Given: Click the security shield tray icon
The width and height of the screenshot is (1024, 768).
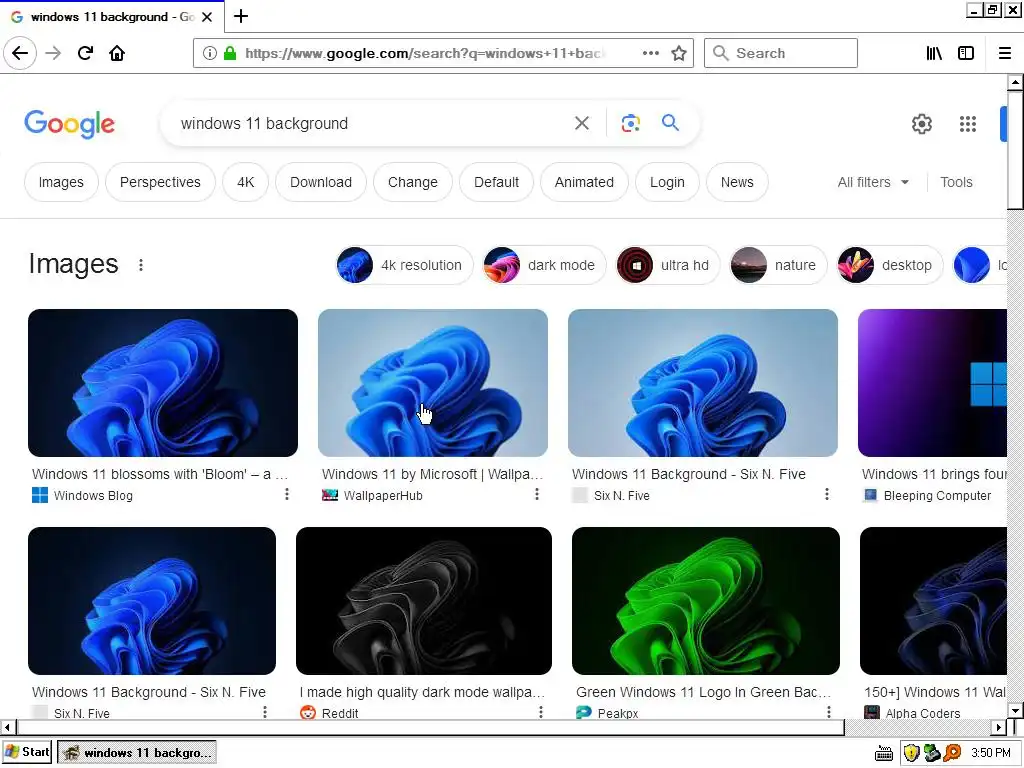Looking at the screenshot, I should click(x=911, y=753).
